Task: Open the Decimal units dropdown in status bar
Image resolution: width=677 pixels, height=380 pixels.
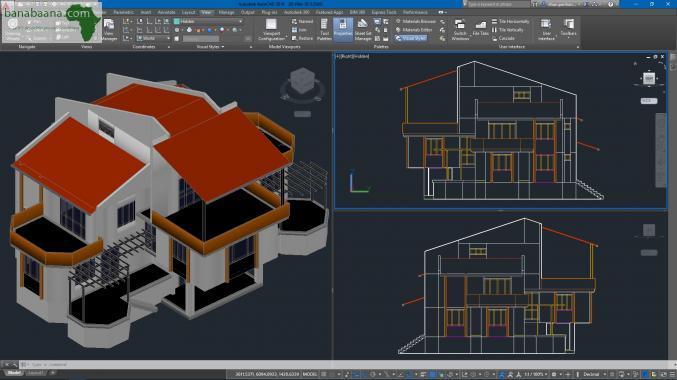Action: (x=594, y=374)
